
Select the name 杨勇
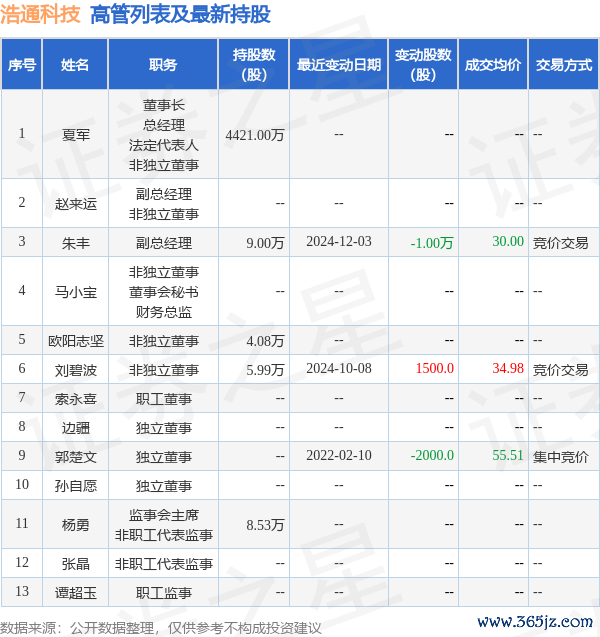coord(76,525)
